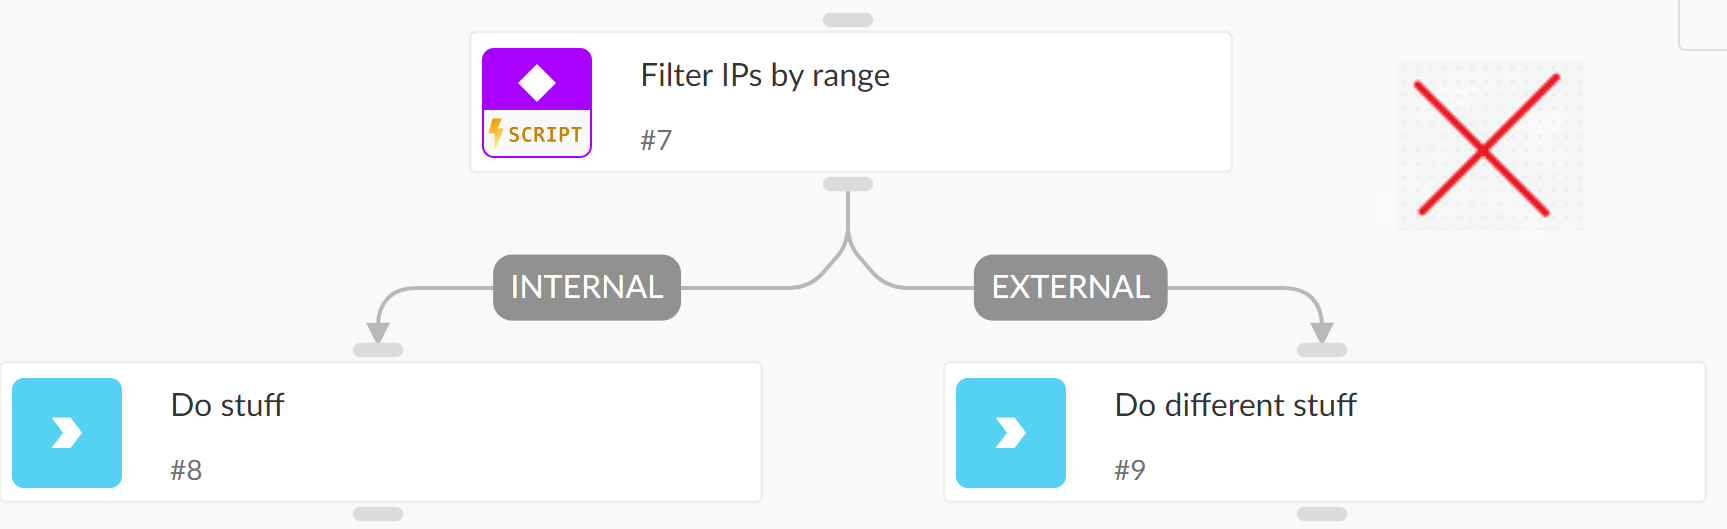The width and height of the screenshot is (1727, 529).
Task: Click the Do stuff blue chevron icon
Action: pyautogui.click(x=67, y=433)
